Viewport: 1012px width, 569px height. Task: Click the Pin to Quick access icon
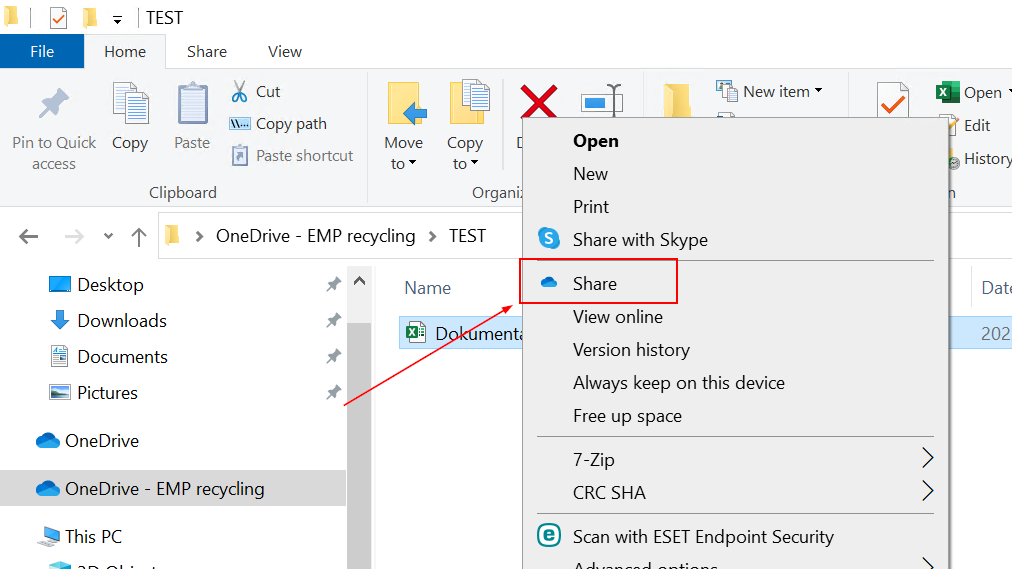(x=54, y=107)
